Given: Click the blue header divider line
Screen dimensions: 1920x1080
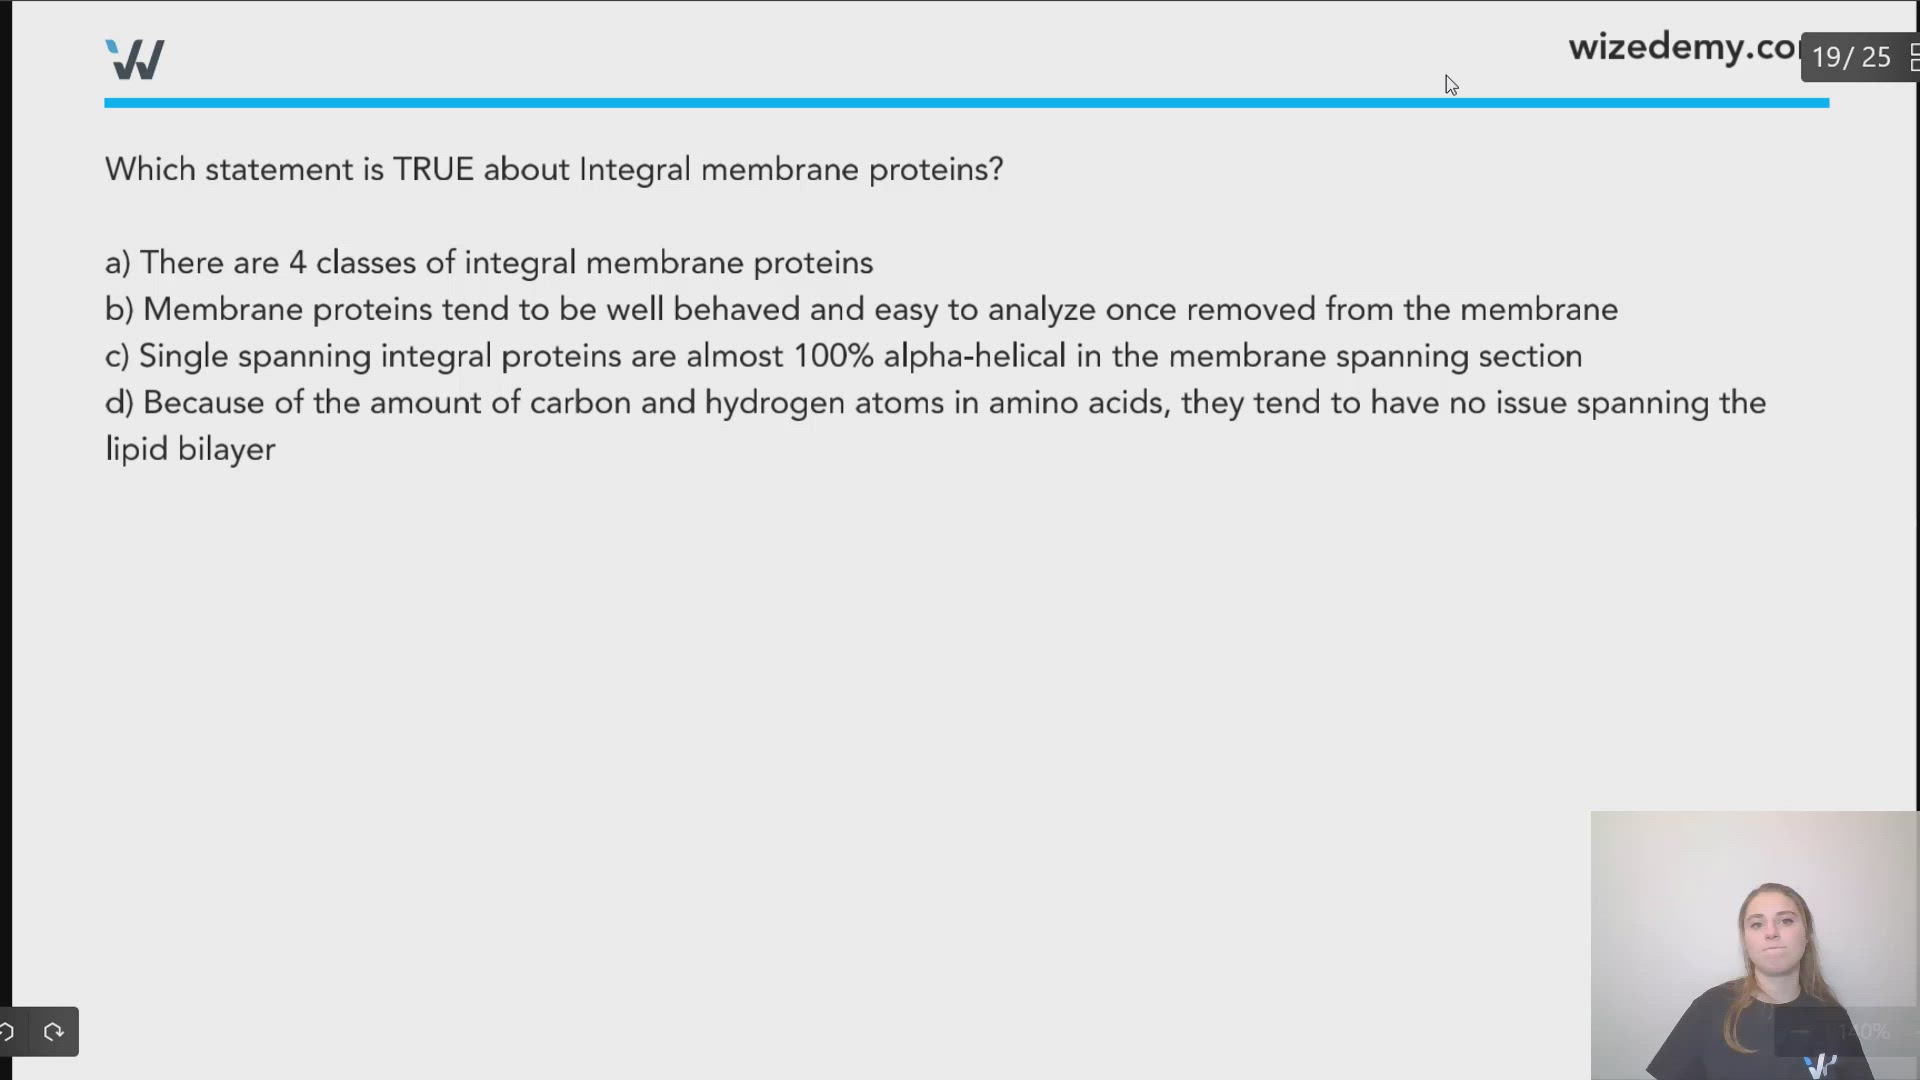Looking at the screenshot, I should pyautogui.click(x=966, y=103).
